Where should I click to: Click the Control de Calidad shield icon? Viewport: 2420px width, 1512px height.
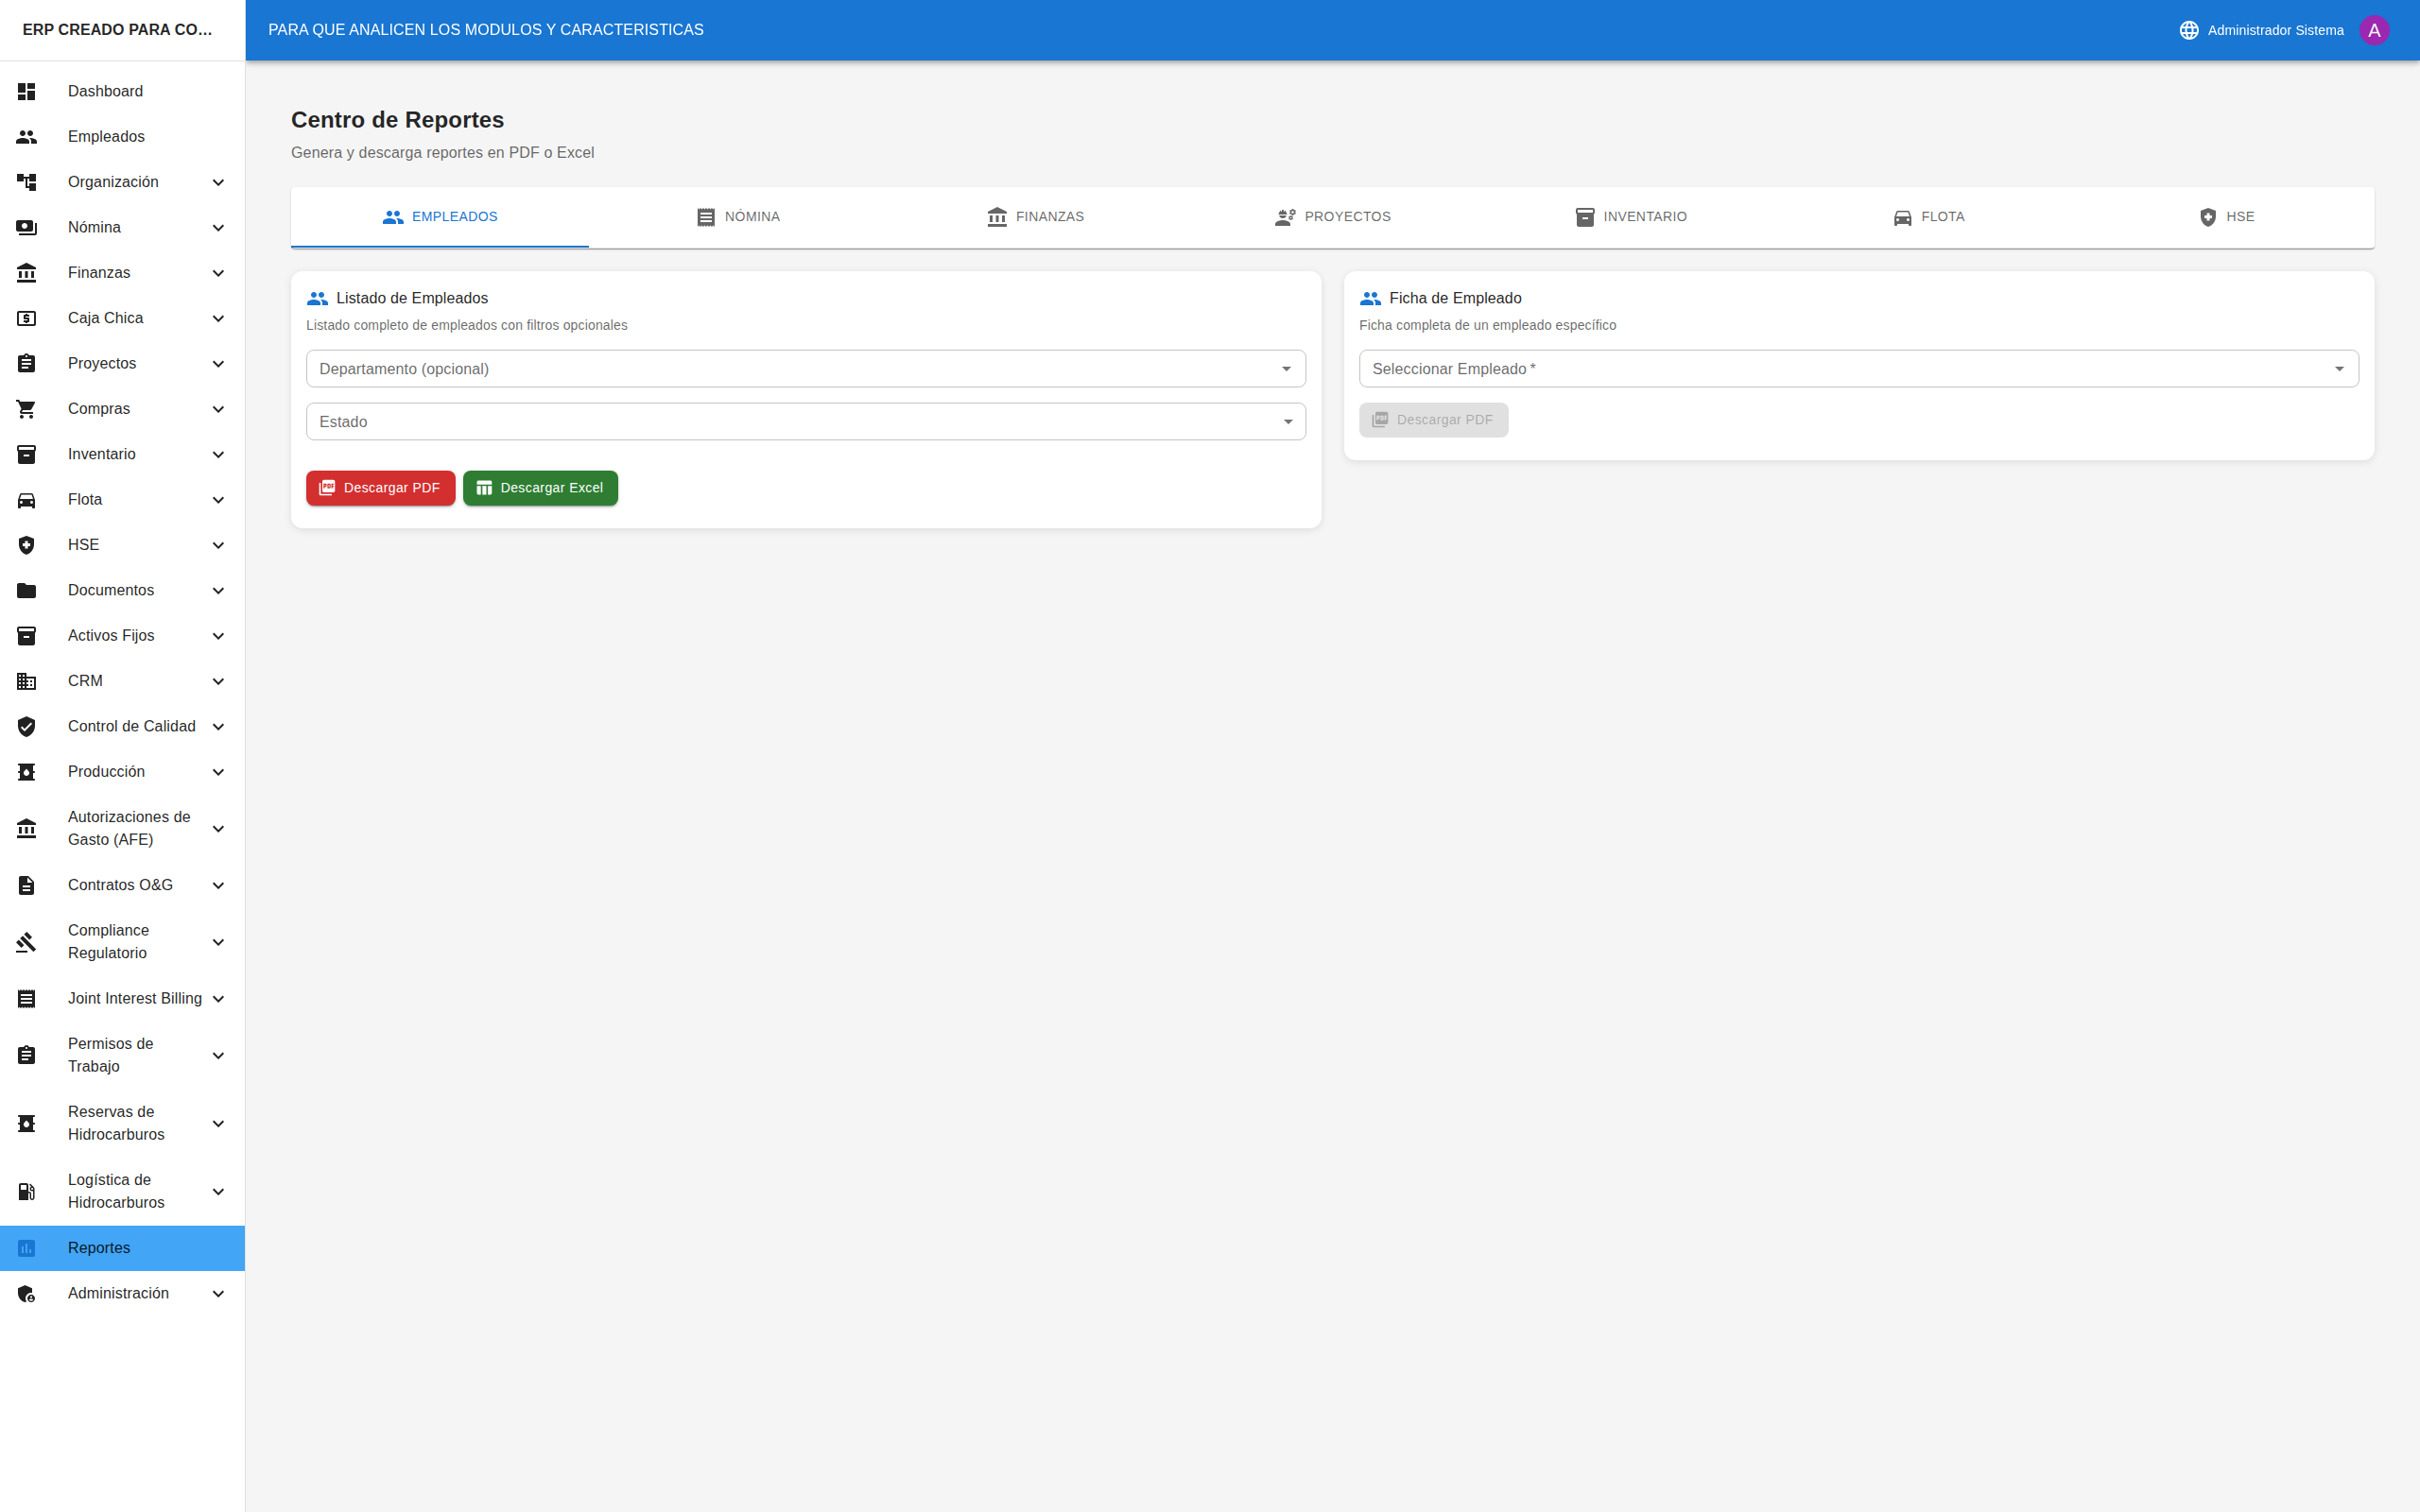[x=27, y=726]
